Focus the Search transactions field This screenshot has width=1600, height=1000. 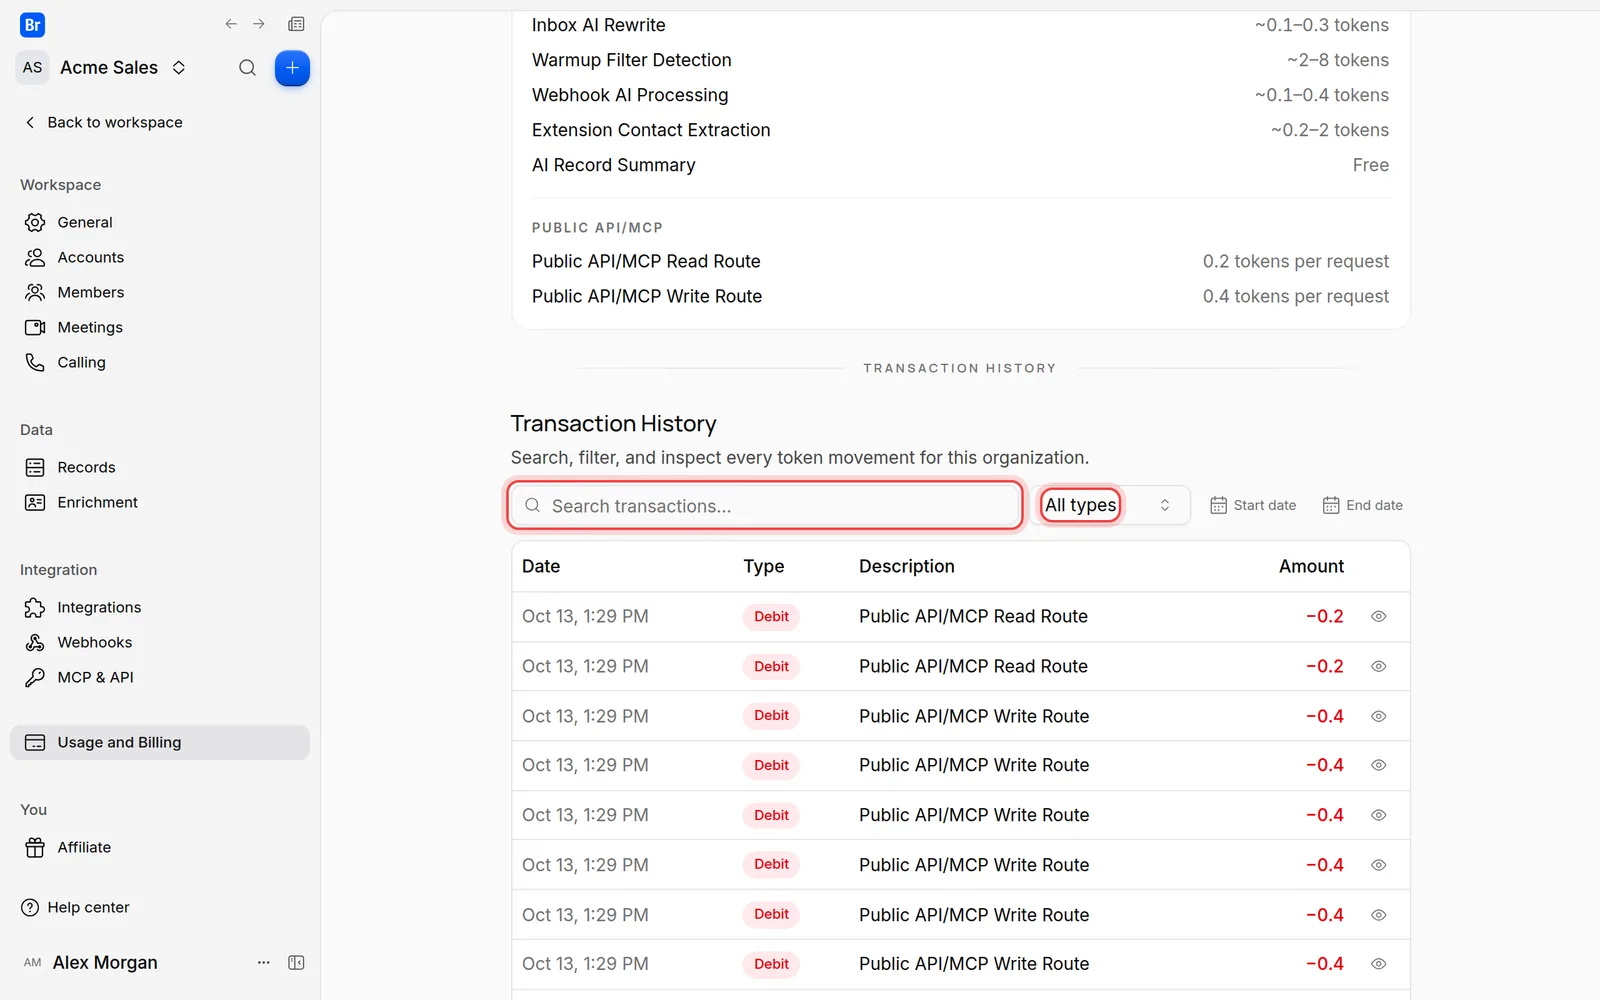click(765, 505)
